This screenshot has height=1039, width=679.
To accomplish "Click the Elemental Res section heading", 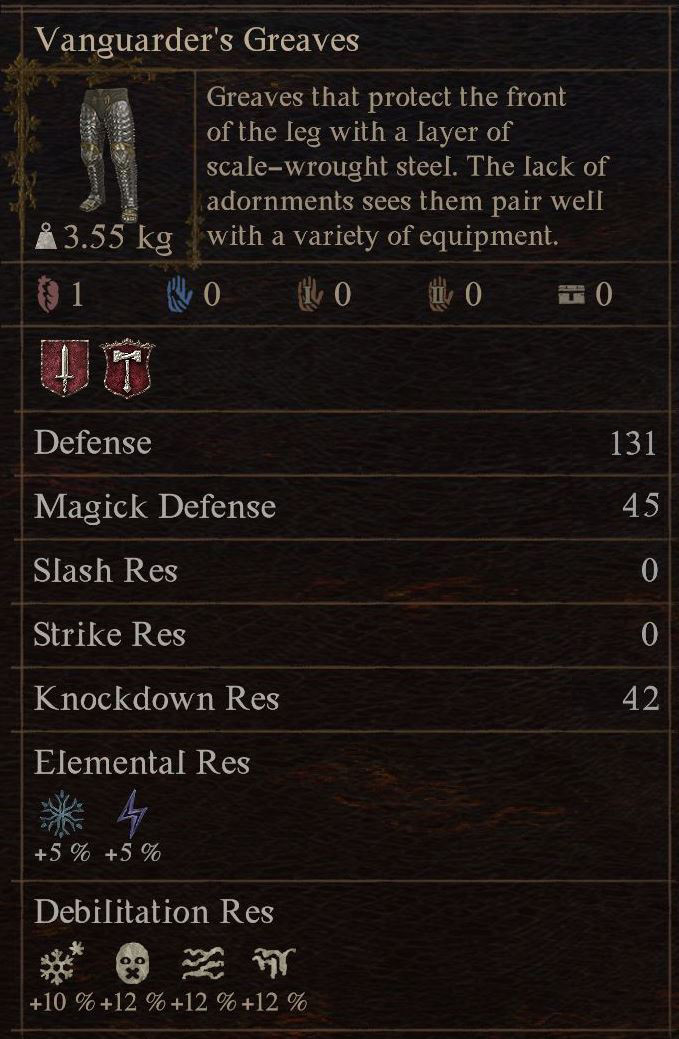I will coord(142,763).
